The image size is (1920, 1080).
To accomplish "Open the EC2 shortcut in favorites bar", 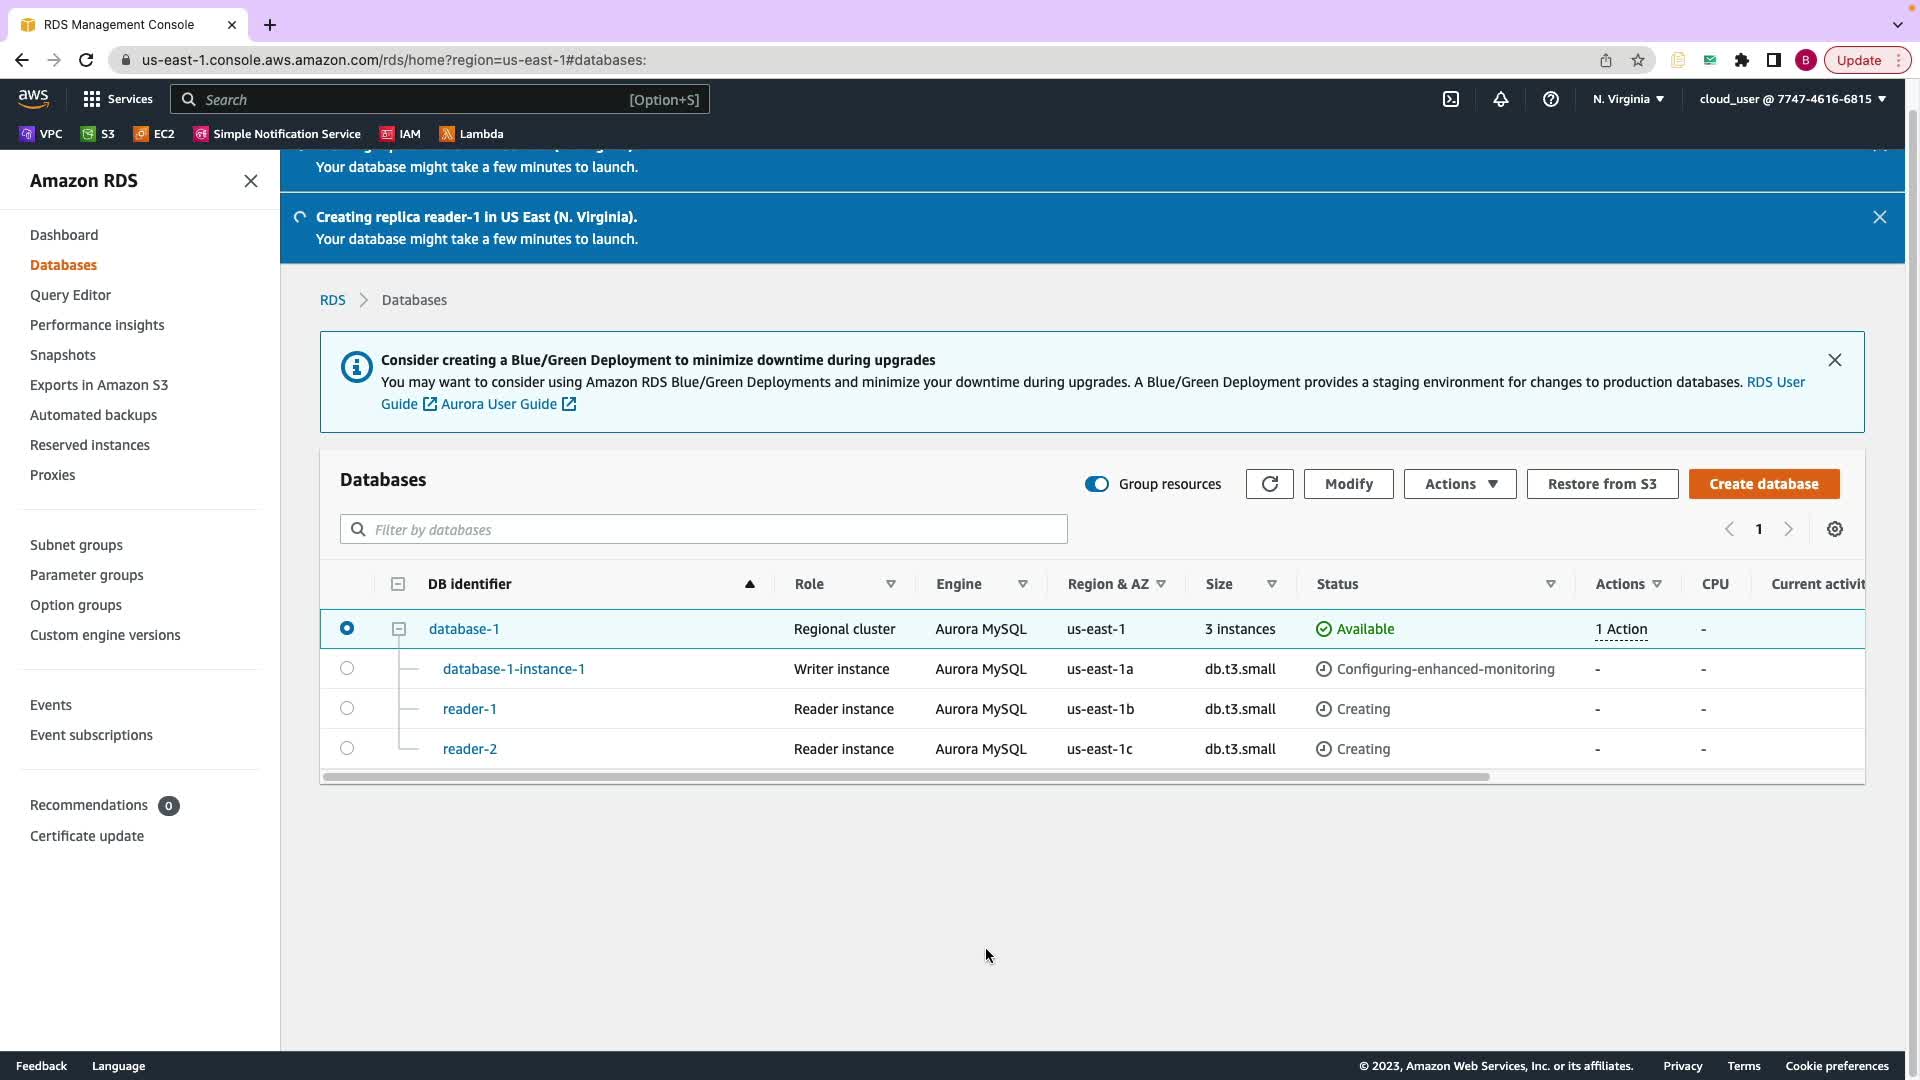I will (x=154, y=134).
